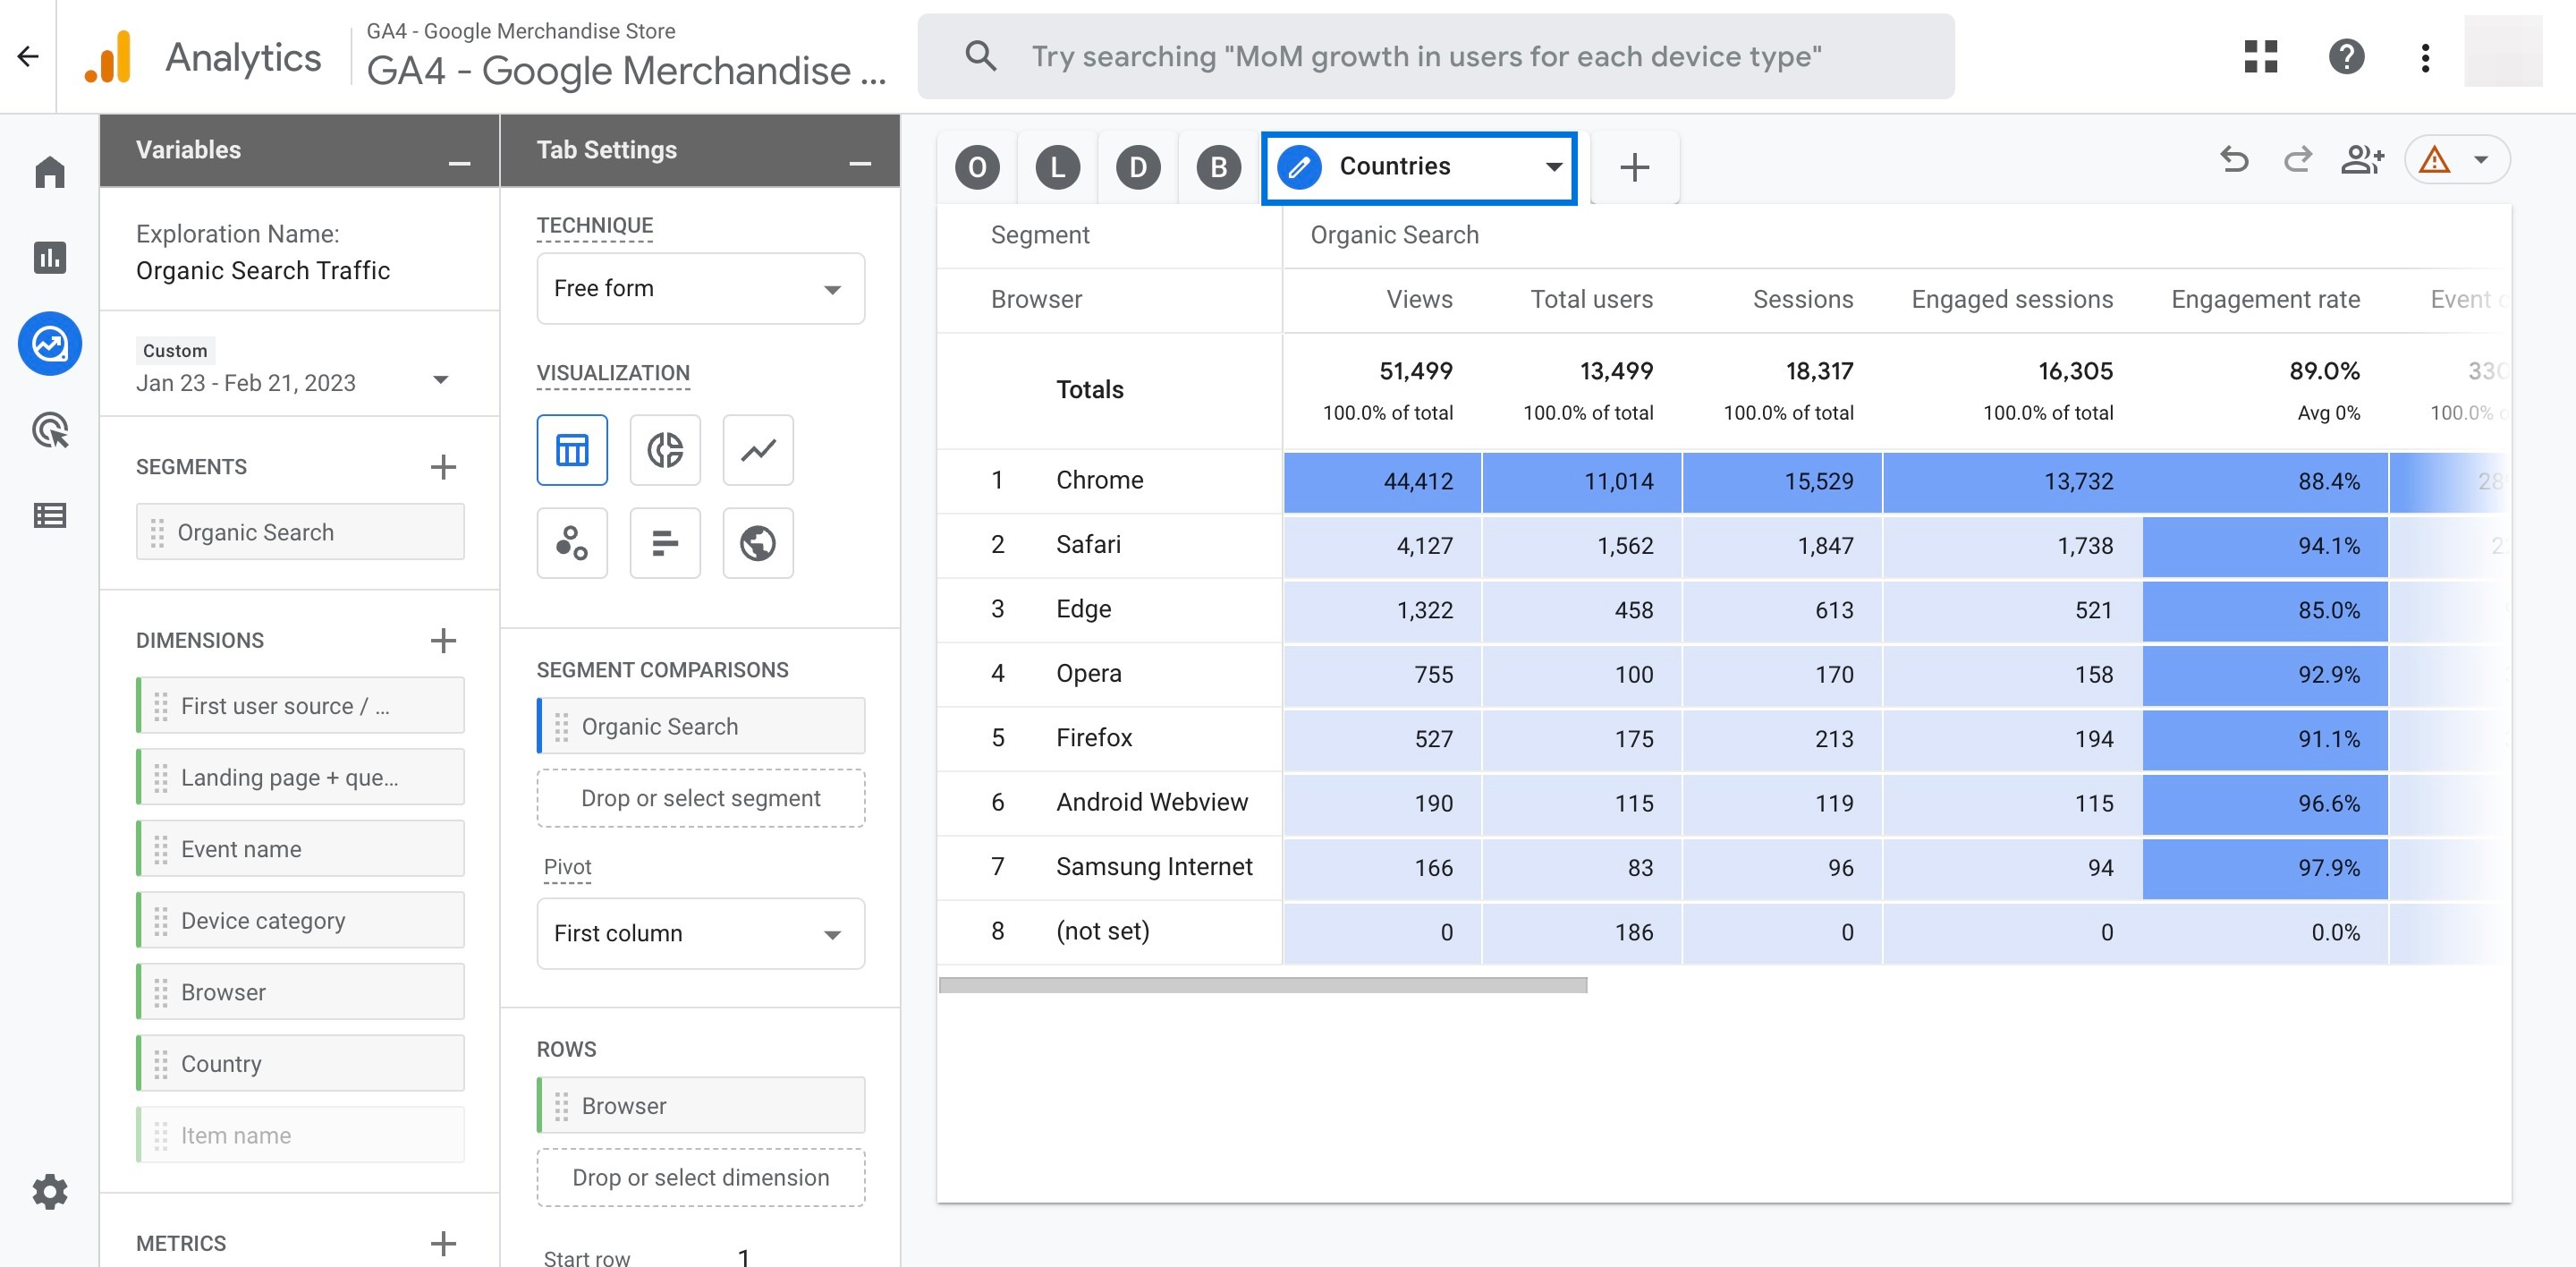Click the search bar field
2576x1267 pixels.
pos(1435,56)
